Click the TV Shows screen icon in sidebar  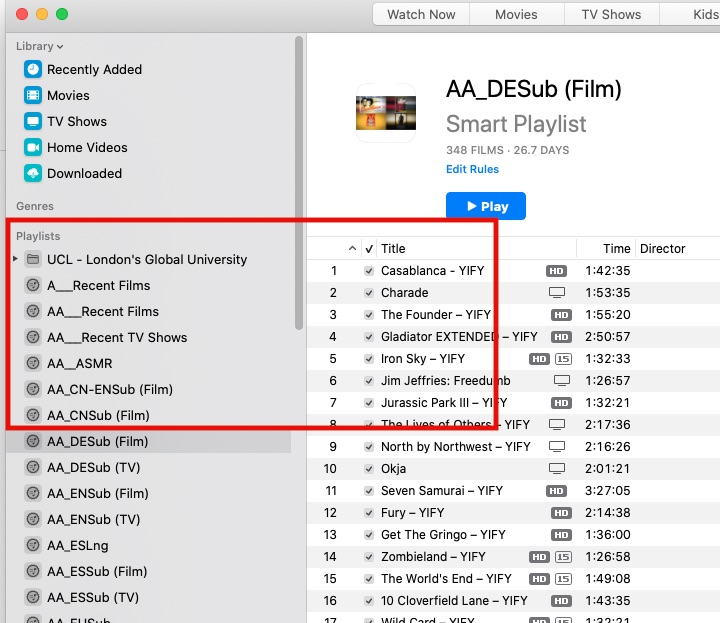point(33,122)
